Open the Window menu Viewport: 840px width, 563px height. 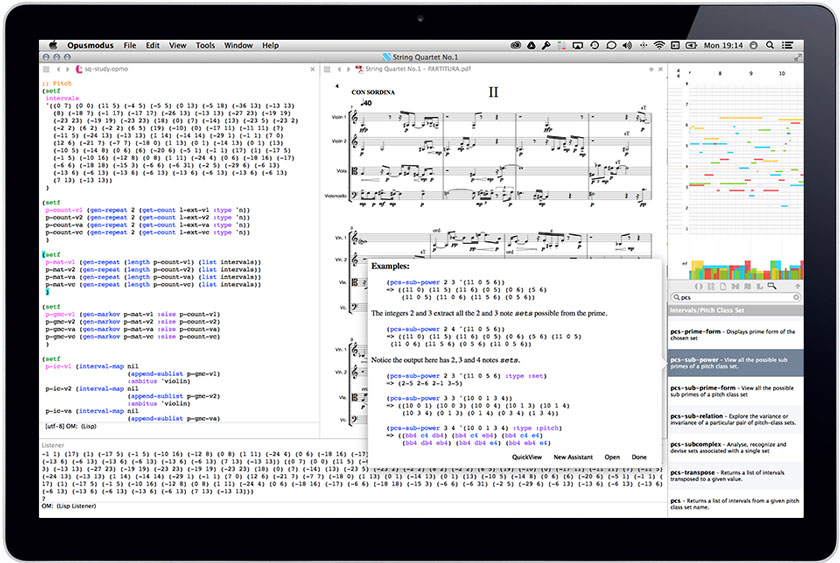coord(238,46)
